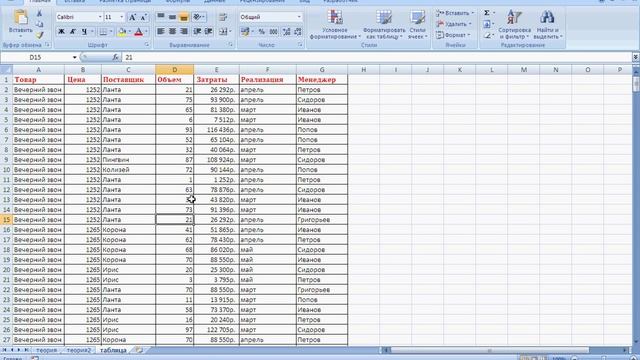Click the Insert Worksheet tab icon
Screen dimensions: 640x360
(139, 351)
